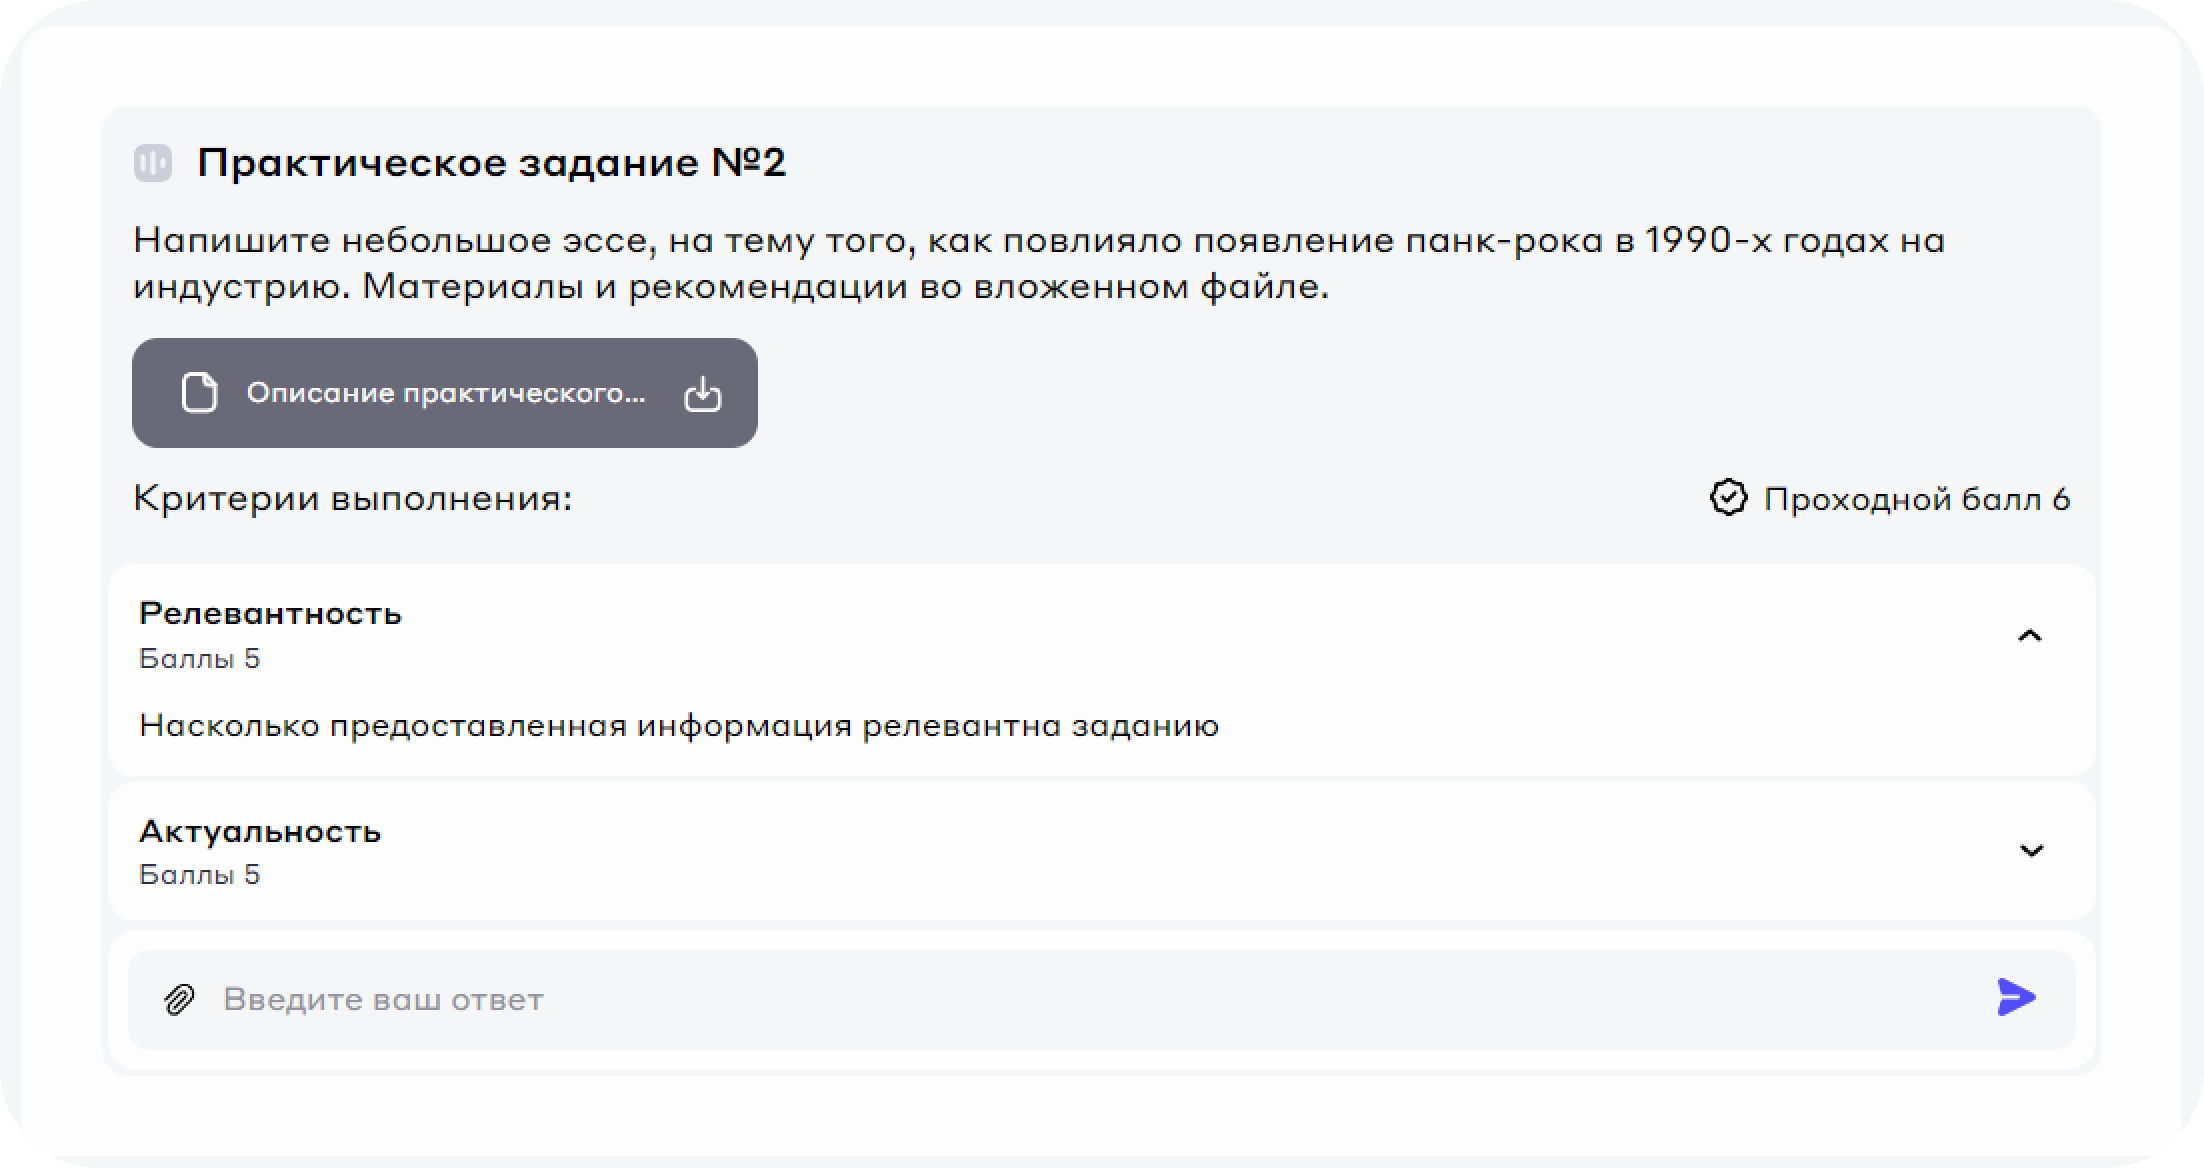Screen dimensions: 2204x1168
Task: Click the Релевантность criterion heading
Action: pyautogui.click(x=270, y=613)
